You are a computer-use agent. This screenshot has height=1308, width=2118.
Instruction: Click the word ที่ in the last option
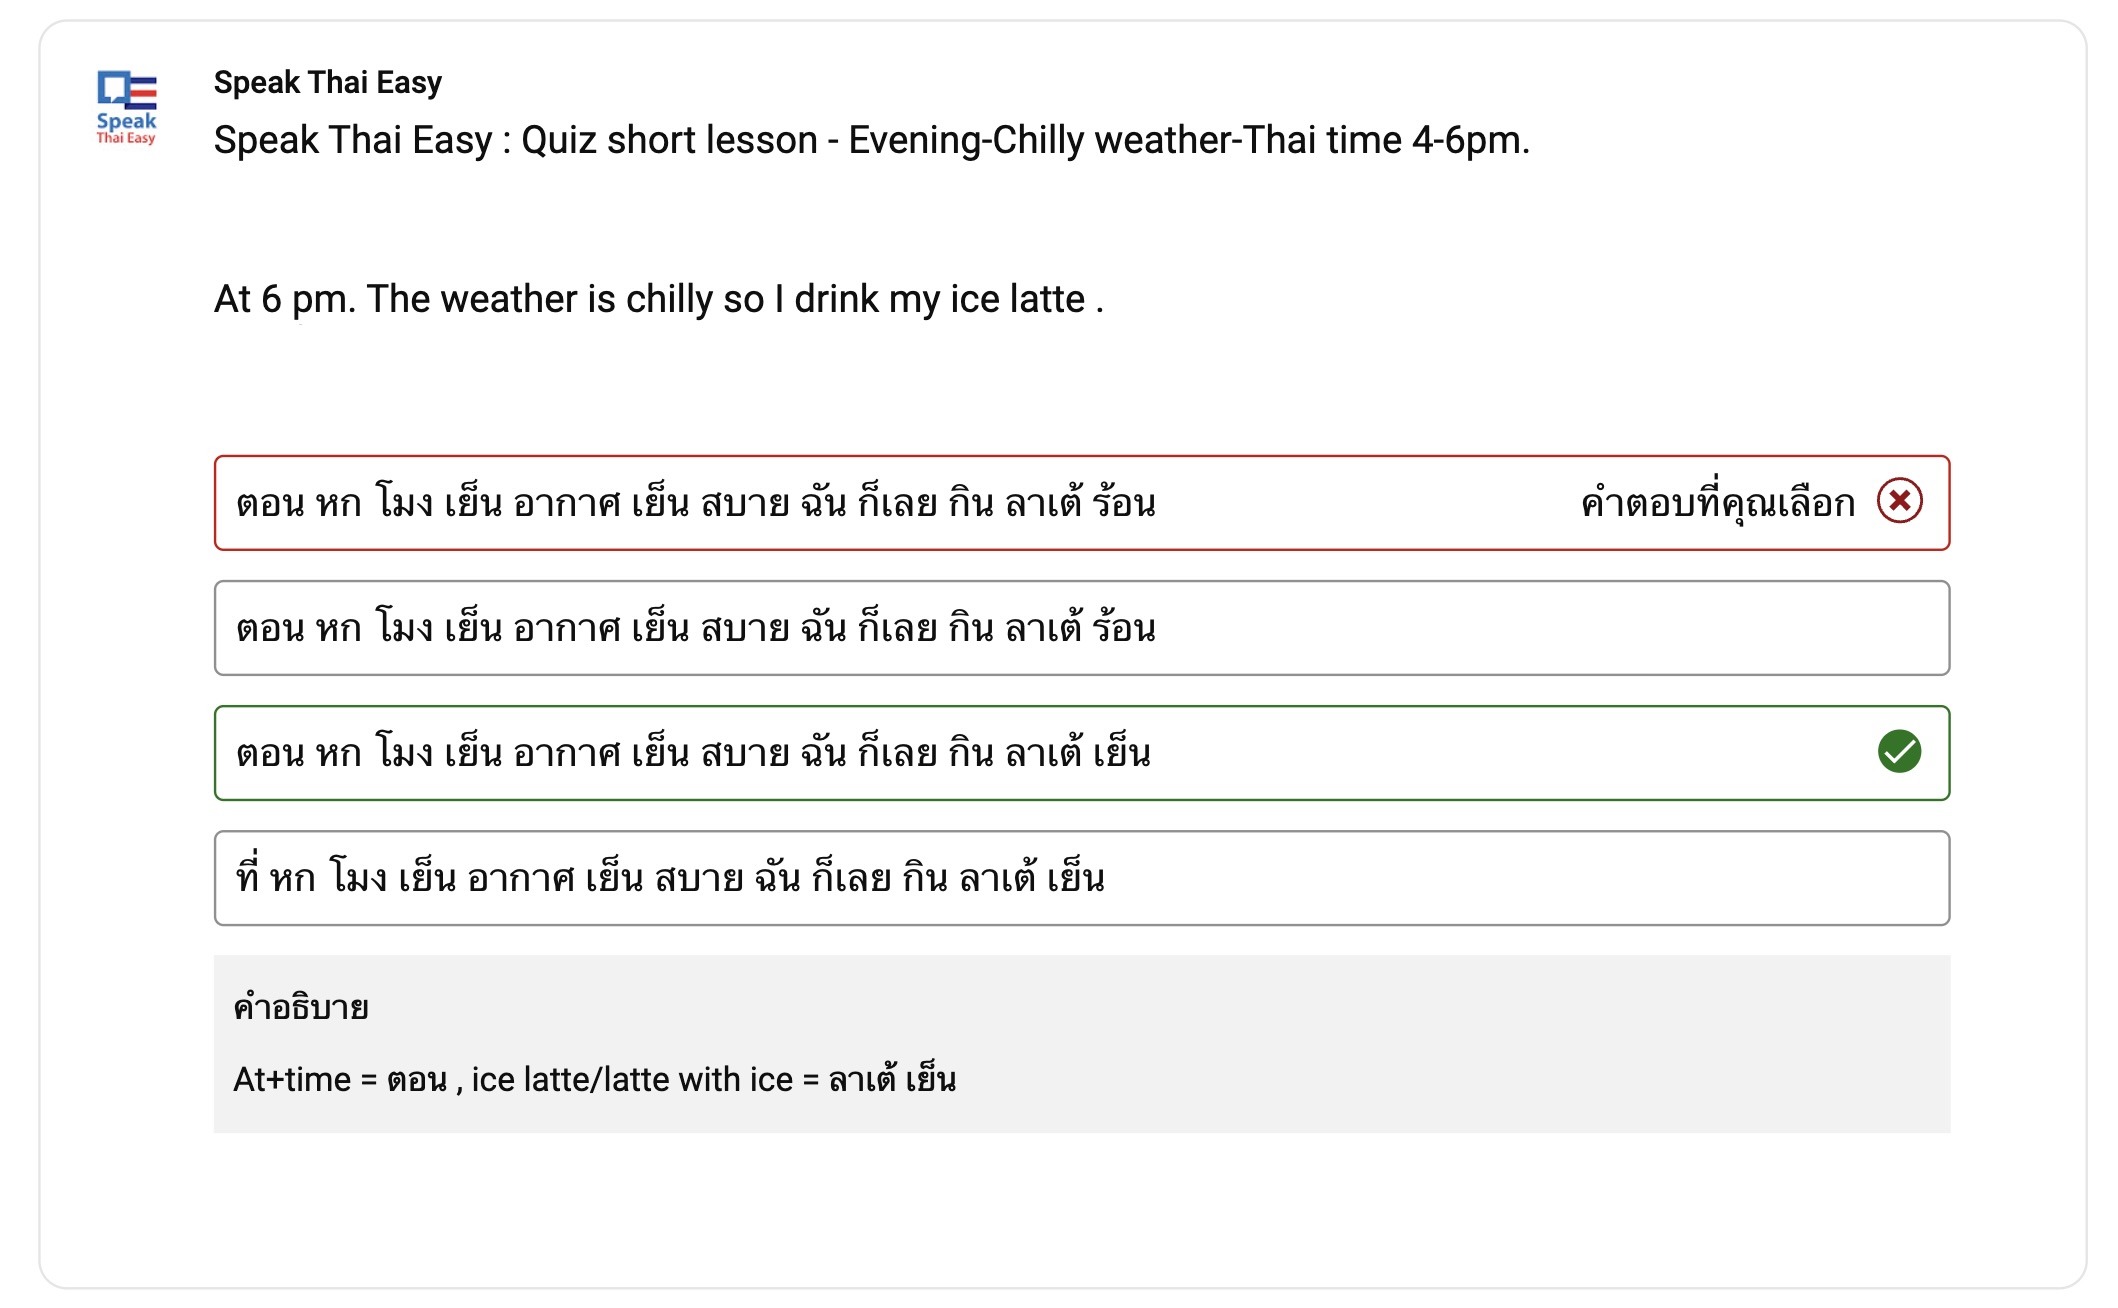pyautogui.click(x=248, y=874)
